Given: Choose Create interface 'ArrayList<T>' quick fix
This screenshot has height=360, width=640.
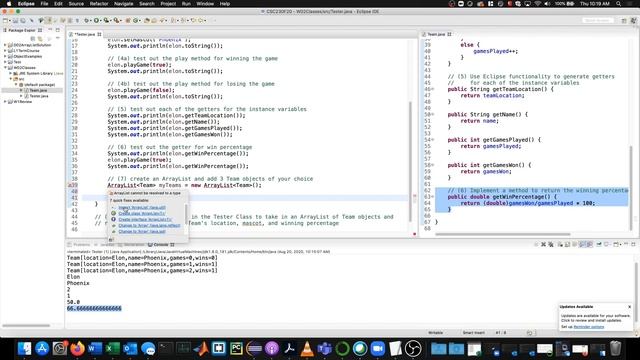Looking at the screenshot, I should (x=145, y=219).
